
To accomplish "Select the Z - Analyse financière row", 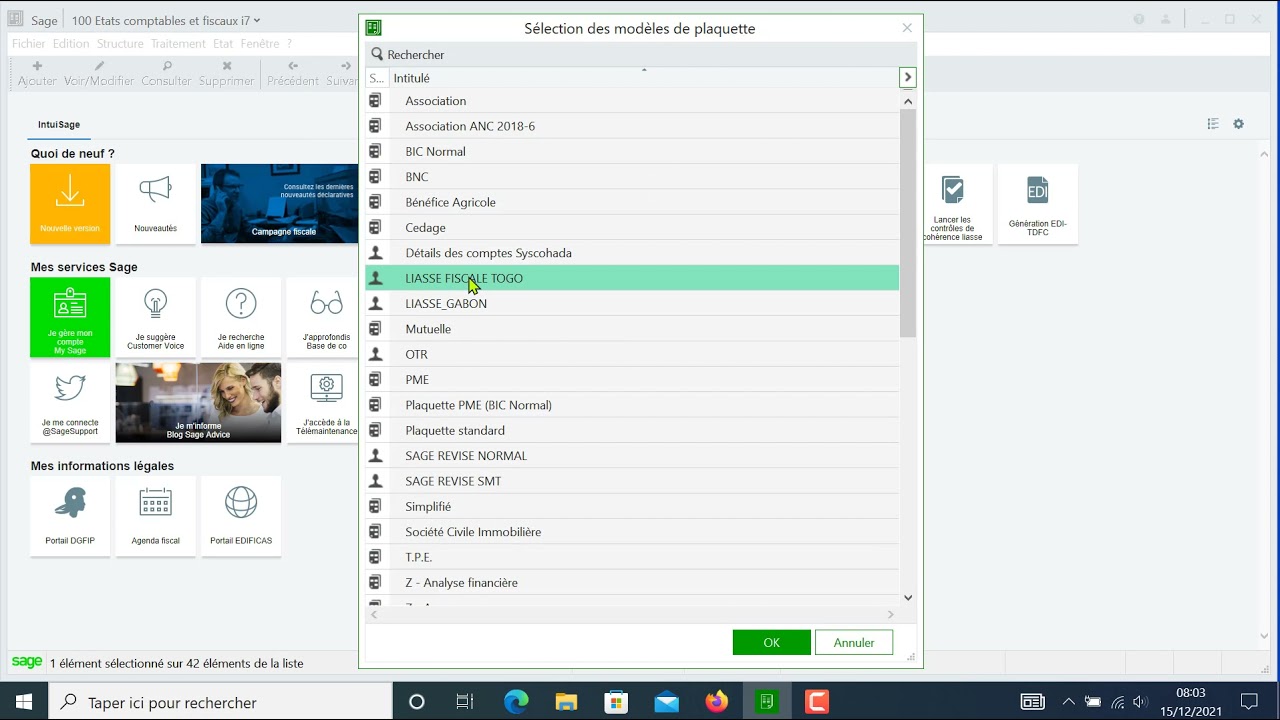I will click(632, 583).
